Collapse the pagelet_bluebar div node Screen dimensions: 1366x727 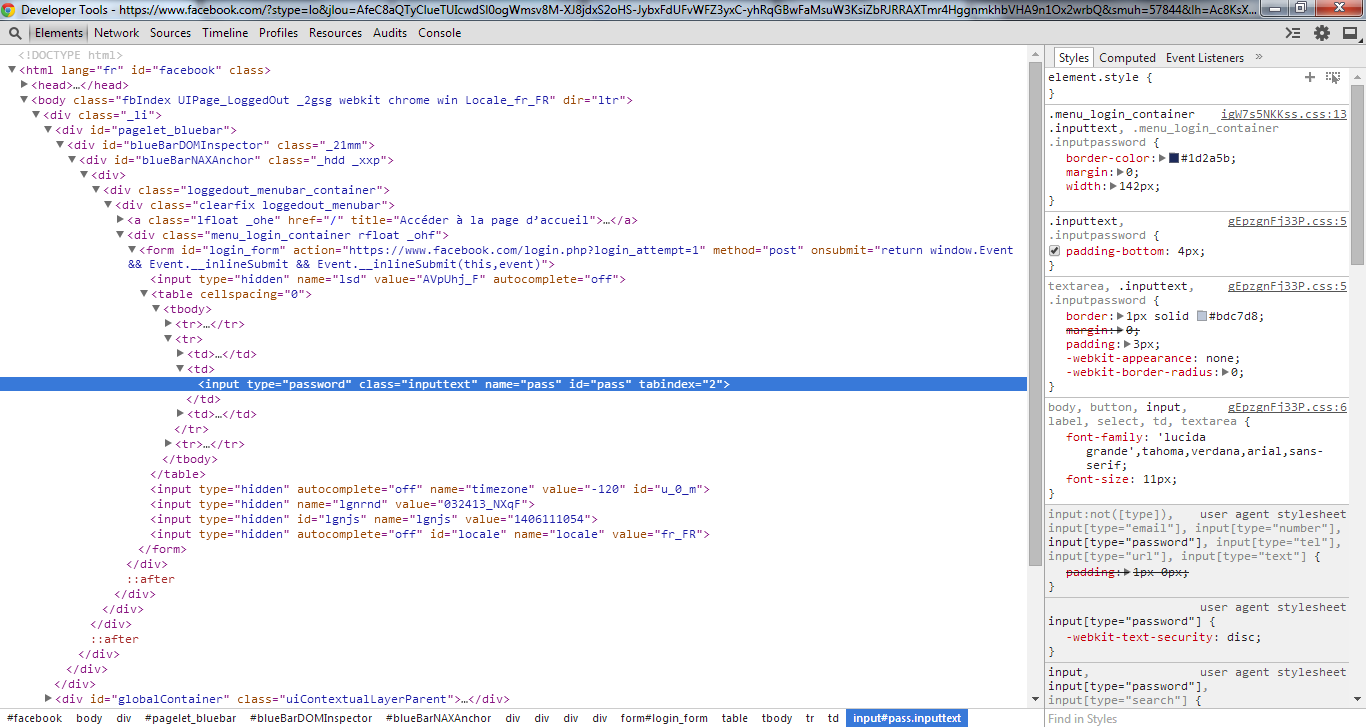[x=49, y=130]
